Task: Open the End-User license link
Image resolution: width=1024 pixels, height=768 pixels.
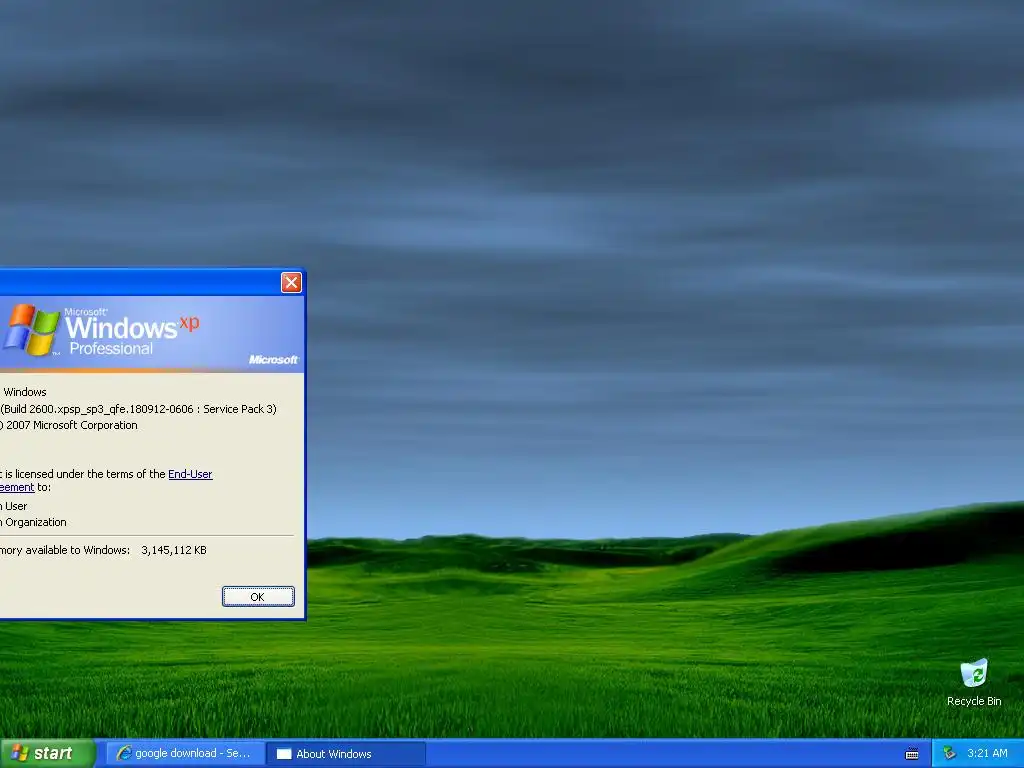Action: (190, 474)
